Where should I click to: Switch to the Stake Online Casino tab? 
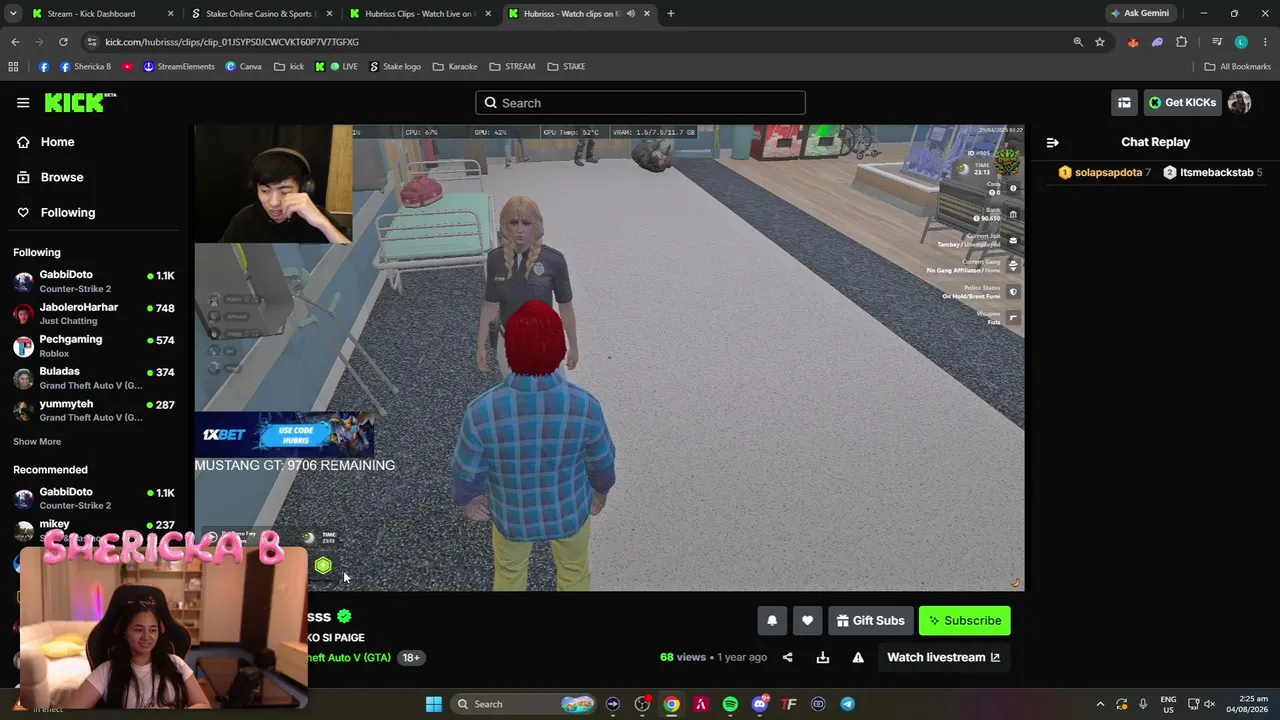[260, 14]
